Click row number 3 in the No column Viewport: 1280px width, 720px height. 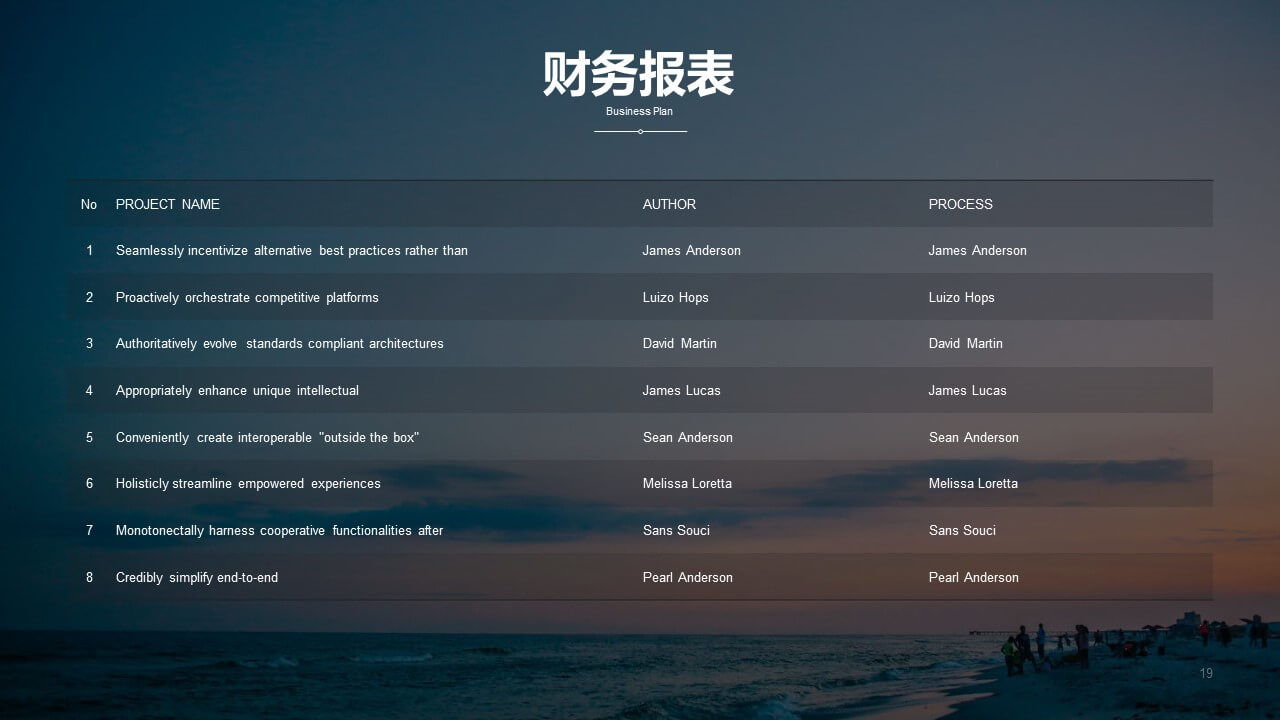point(89,344)
